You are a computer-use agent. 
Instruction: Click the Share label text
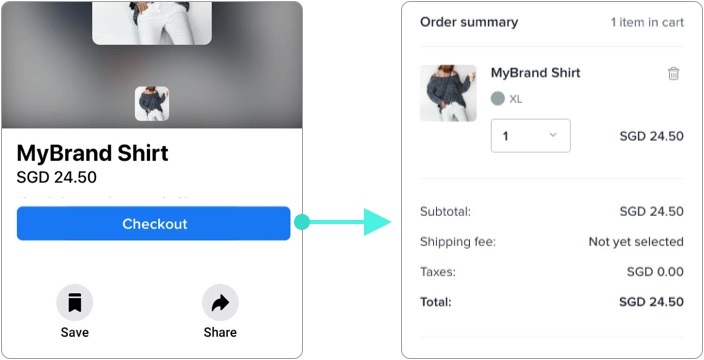[220, 333]
